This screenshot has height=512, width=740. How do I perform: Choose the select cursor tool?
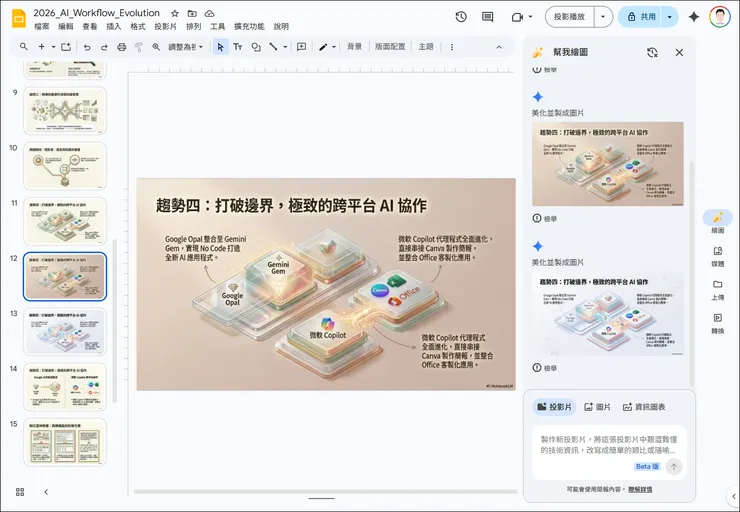pyautogui.click(x=220, y=47)
